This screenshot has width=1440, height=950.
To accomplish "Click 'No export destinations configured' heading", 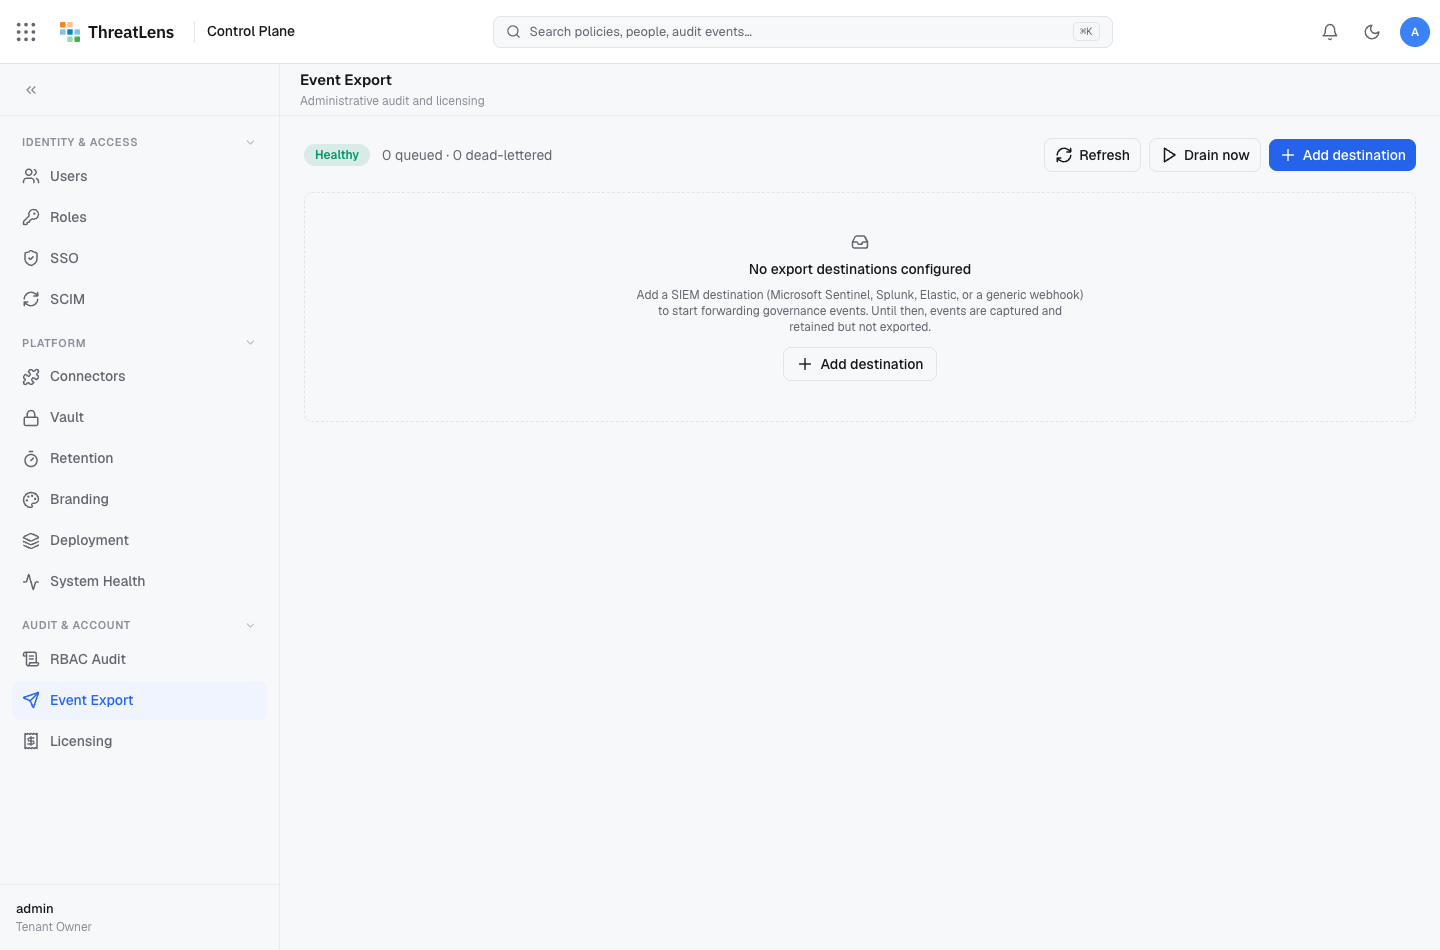I will click(860, 269).
